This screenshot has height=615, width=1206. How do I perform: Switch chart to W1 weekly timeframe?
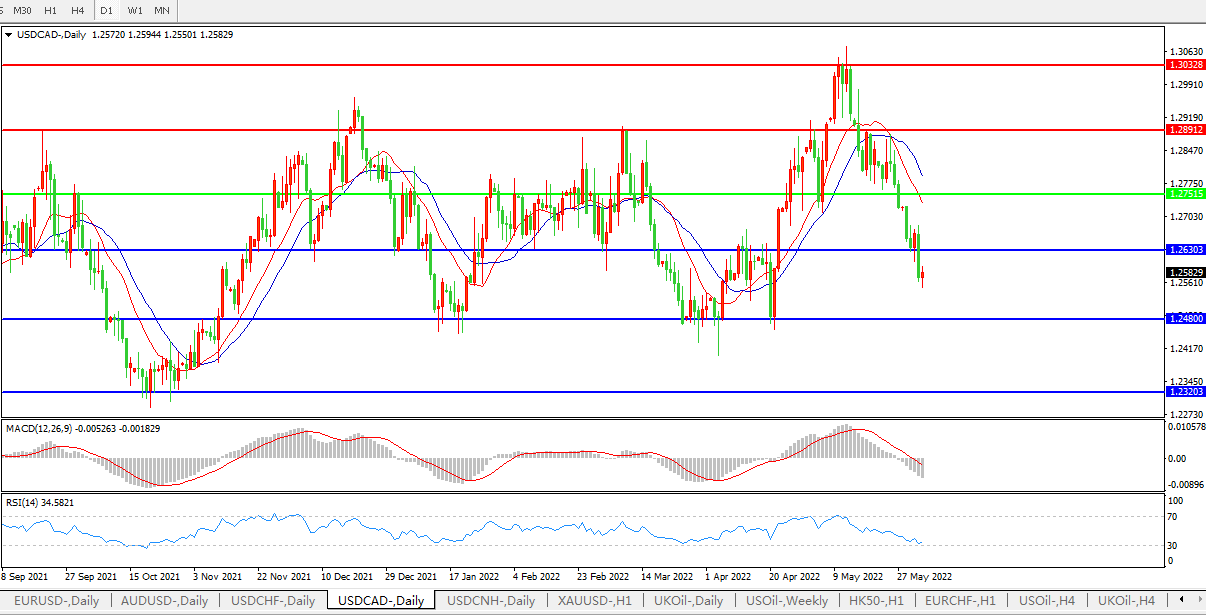[x=135, y=10]
